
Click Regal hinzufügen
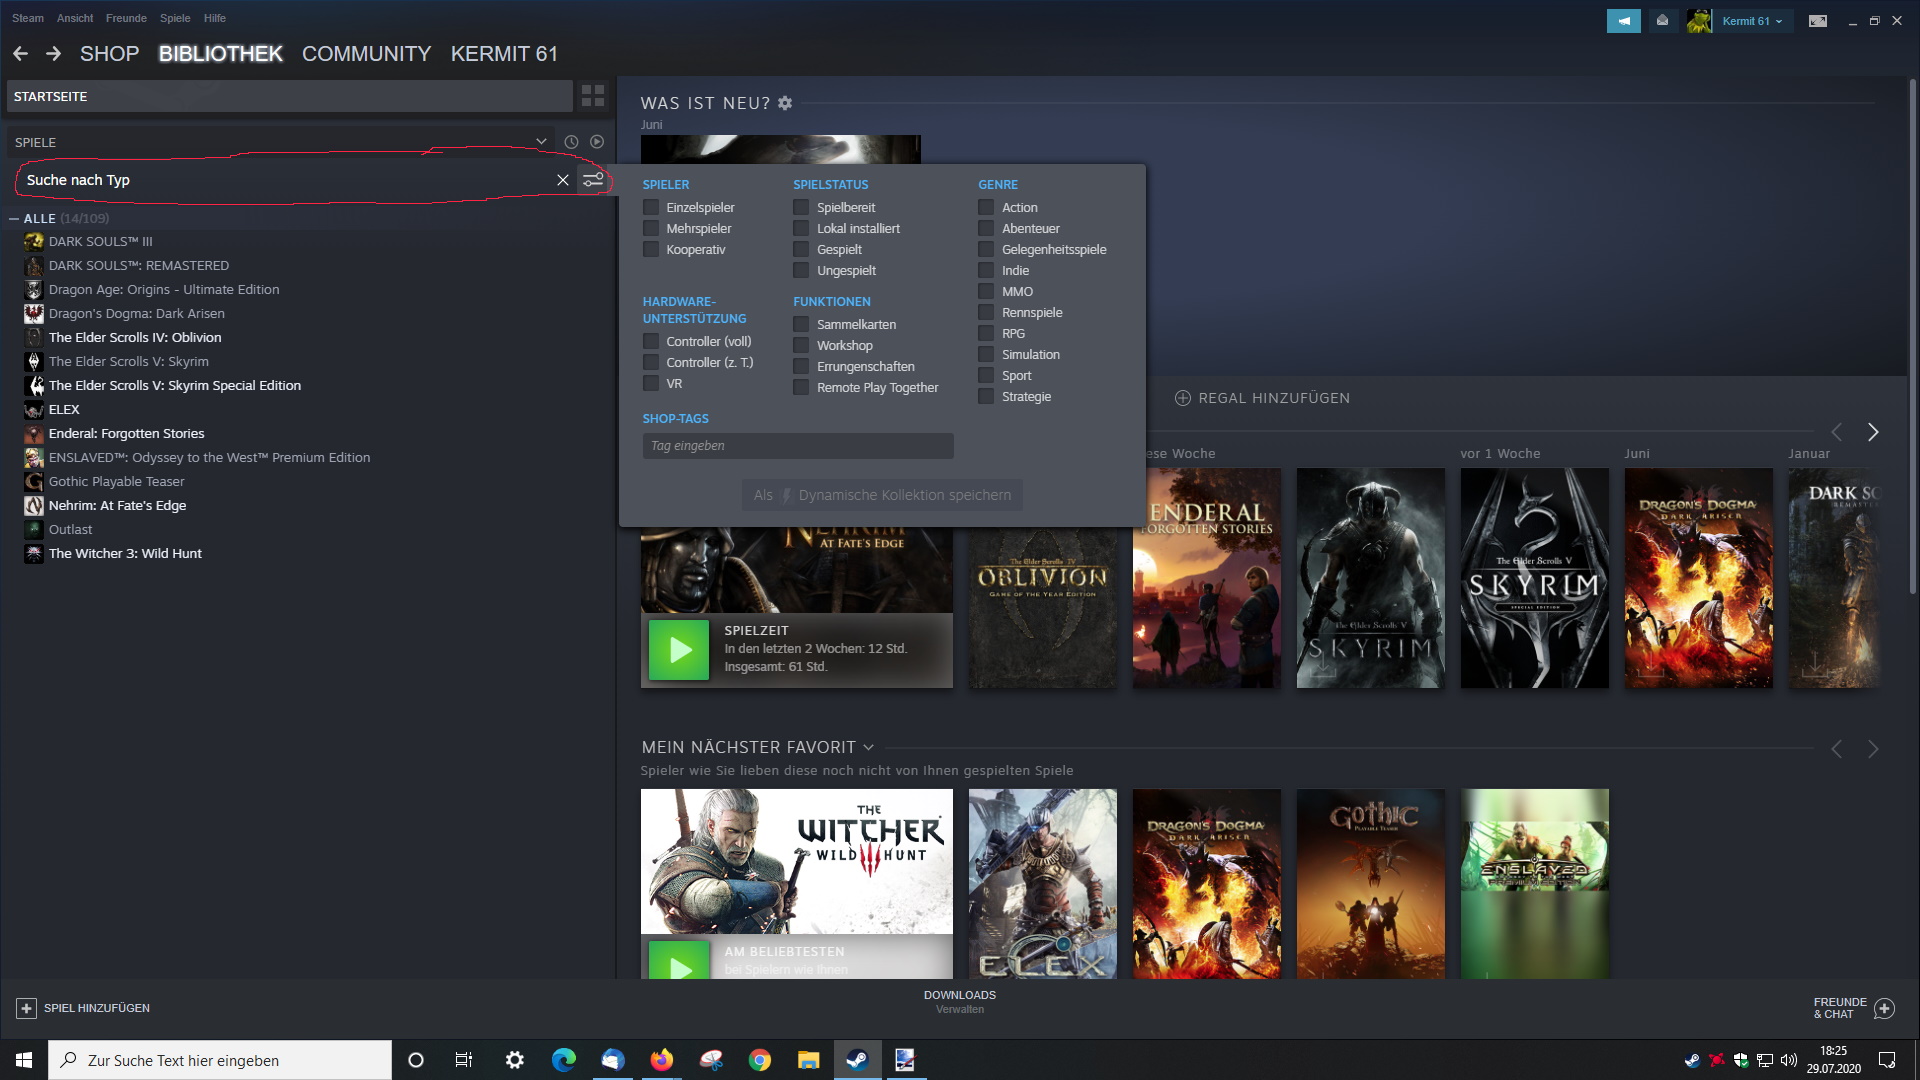point(1262,398)
